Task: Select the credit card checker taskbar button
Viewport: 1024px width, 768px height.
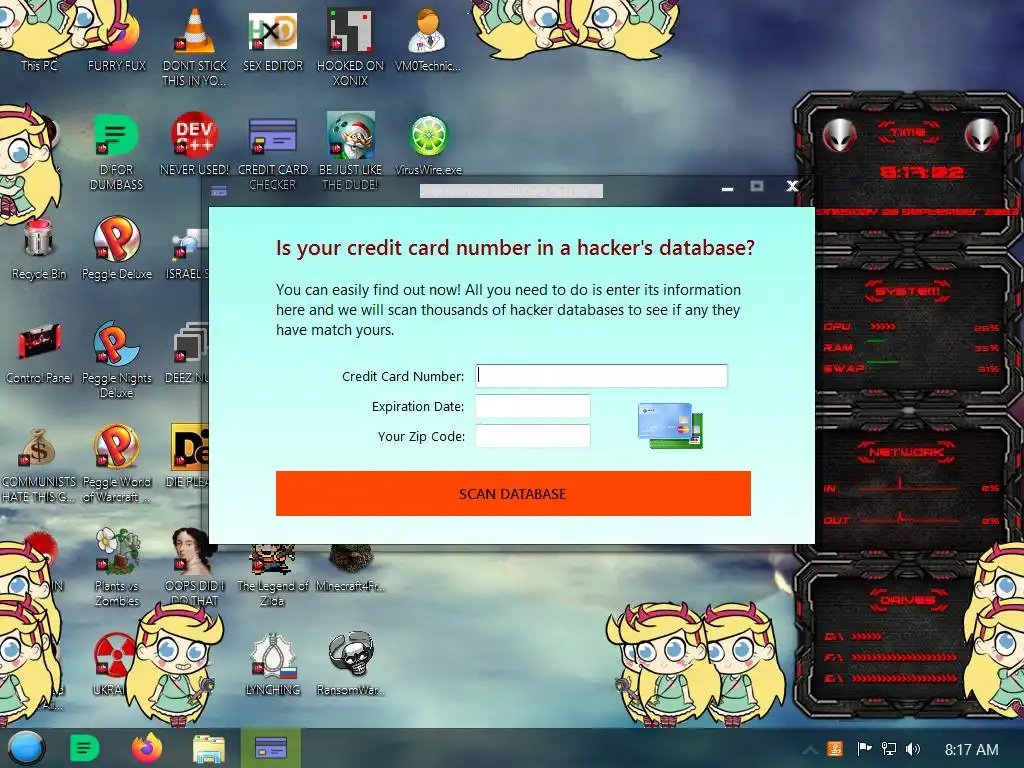Action: click(271, 748)
